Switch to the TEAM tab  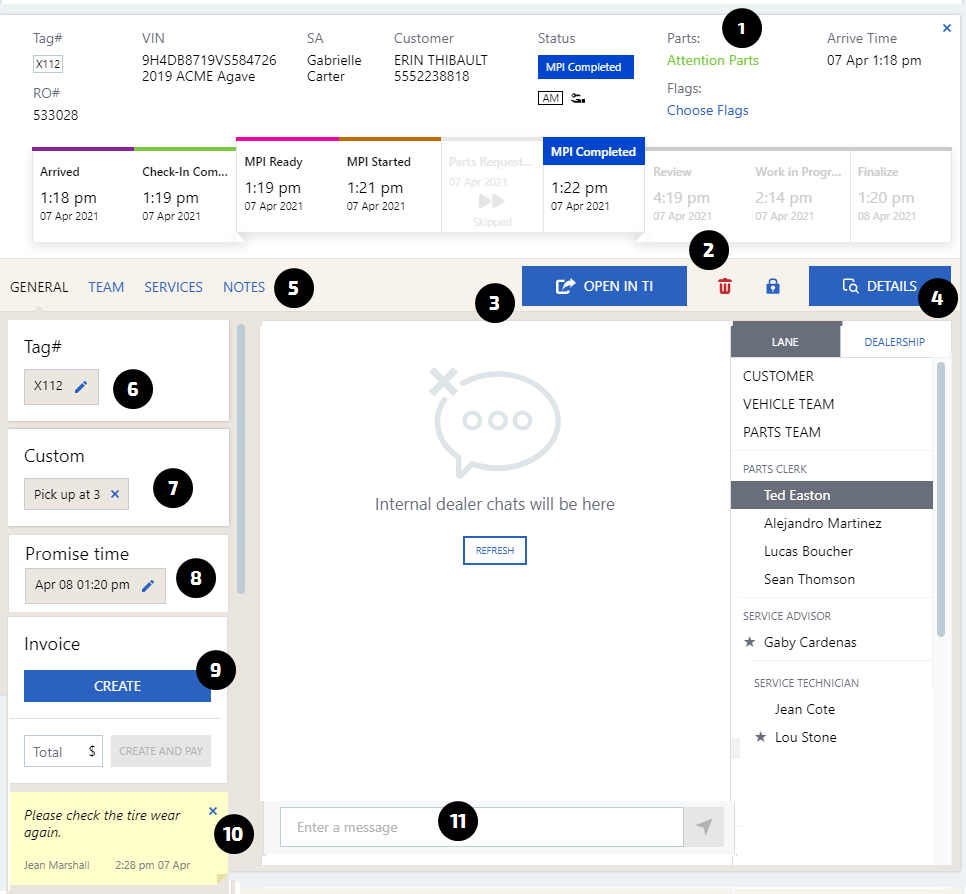[106, 287]
